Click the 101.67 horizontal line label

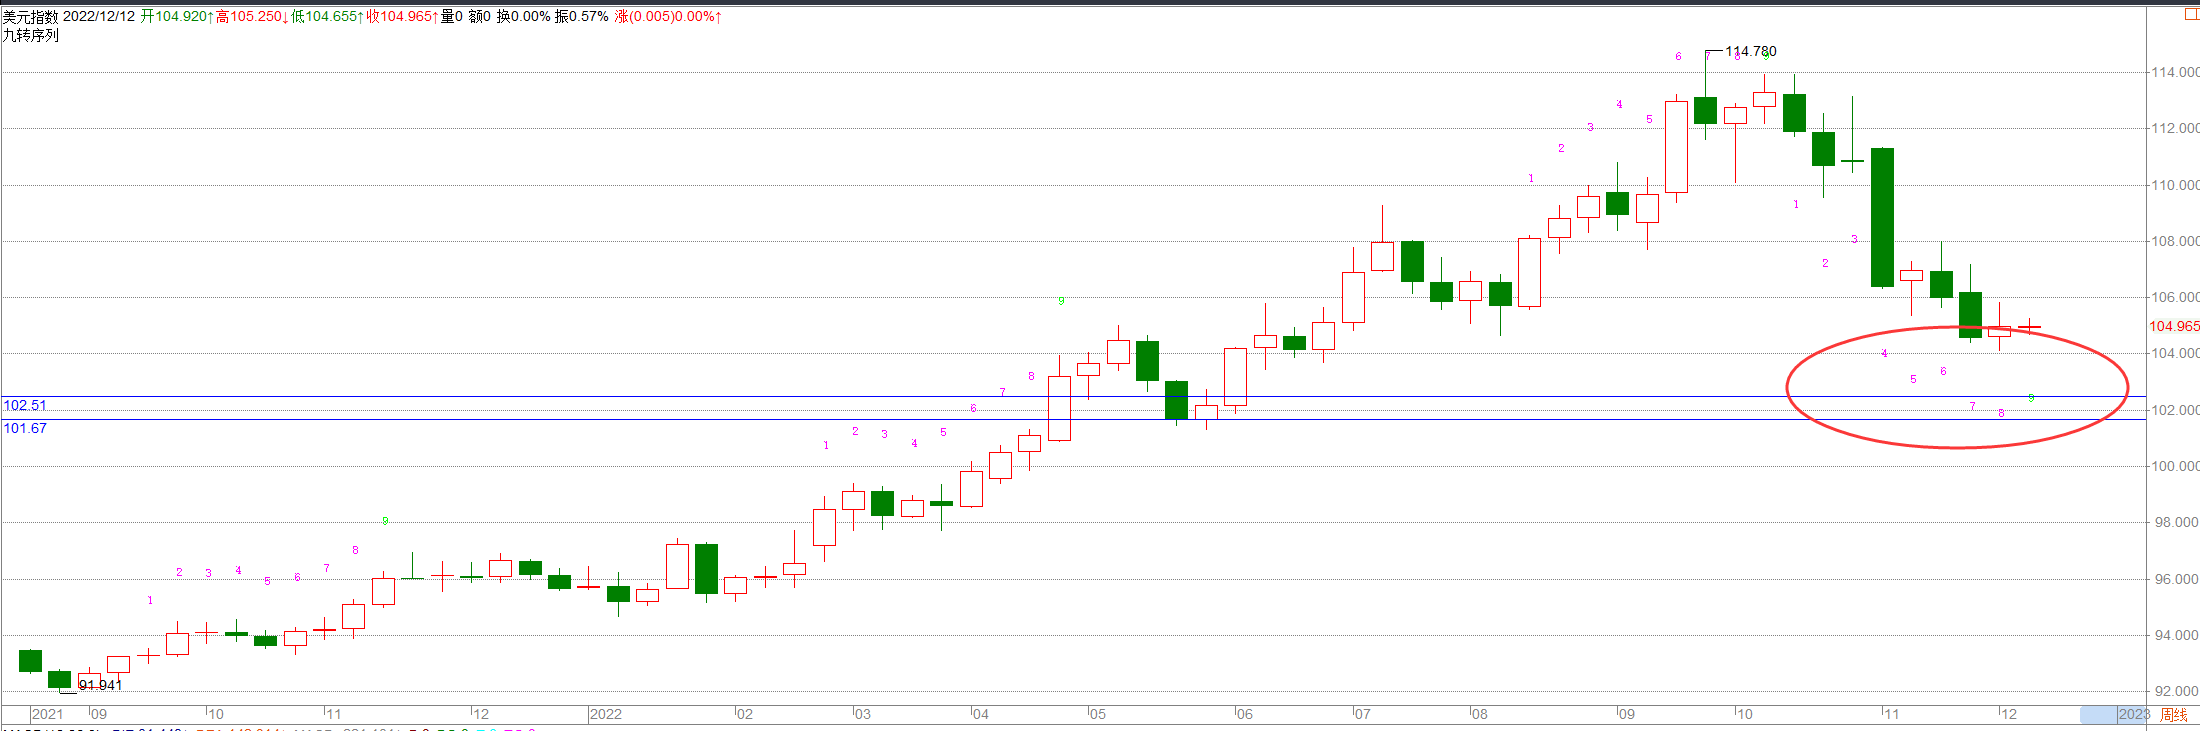coord(25,428)
